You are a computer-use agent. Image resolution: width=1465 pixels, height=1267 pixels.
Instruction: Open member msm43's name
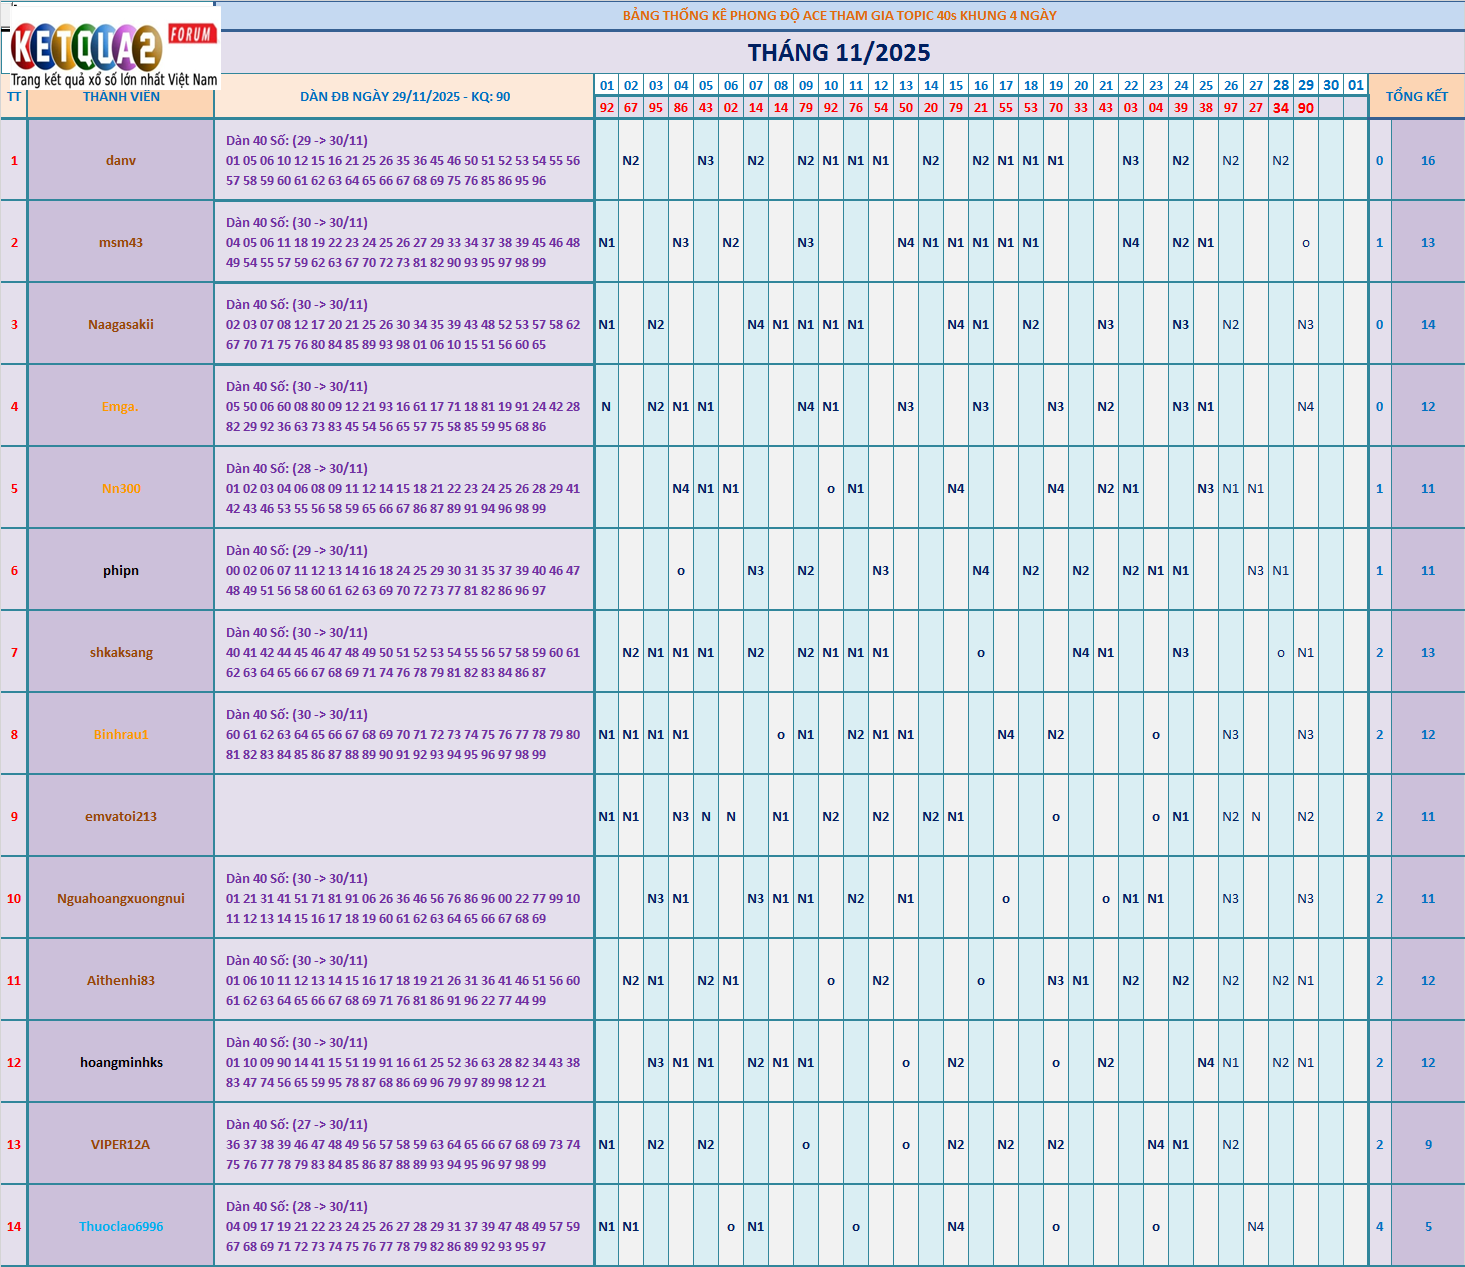121,243
